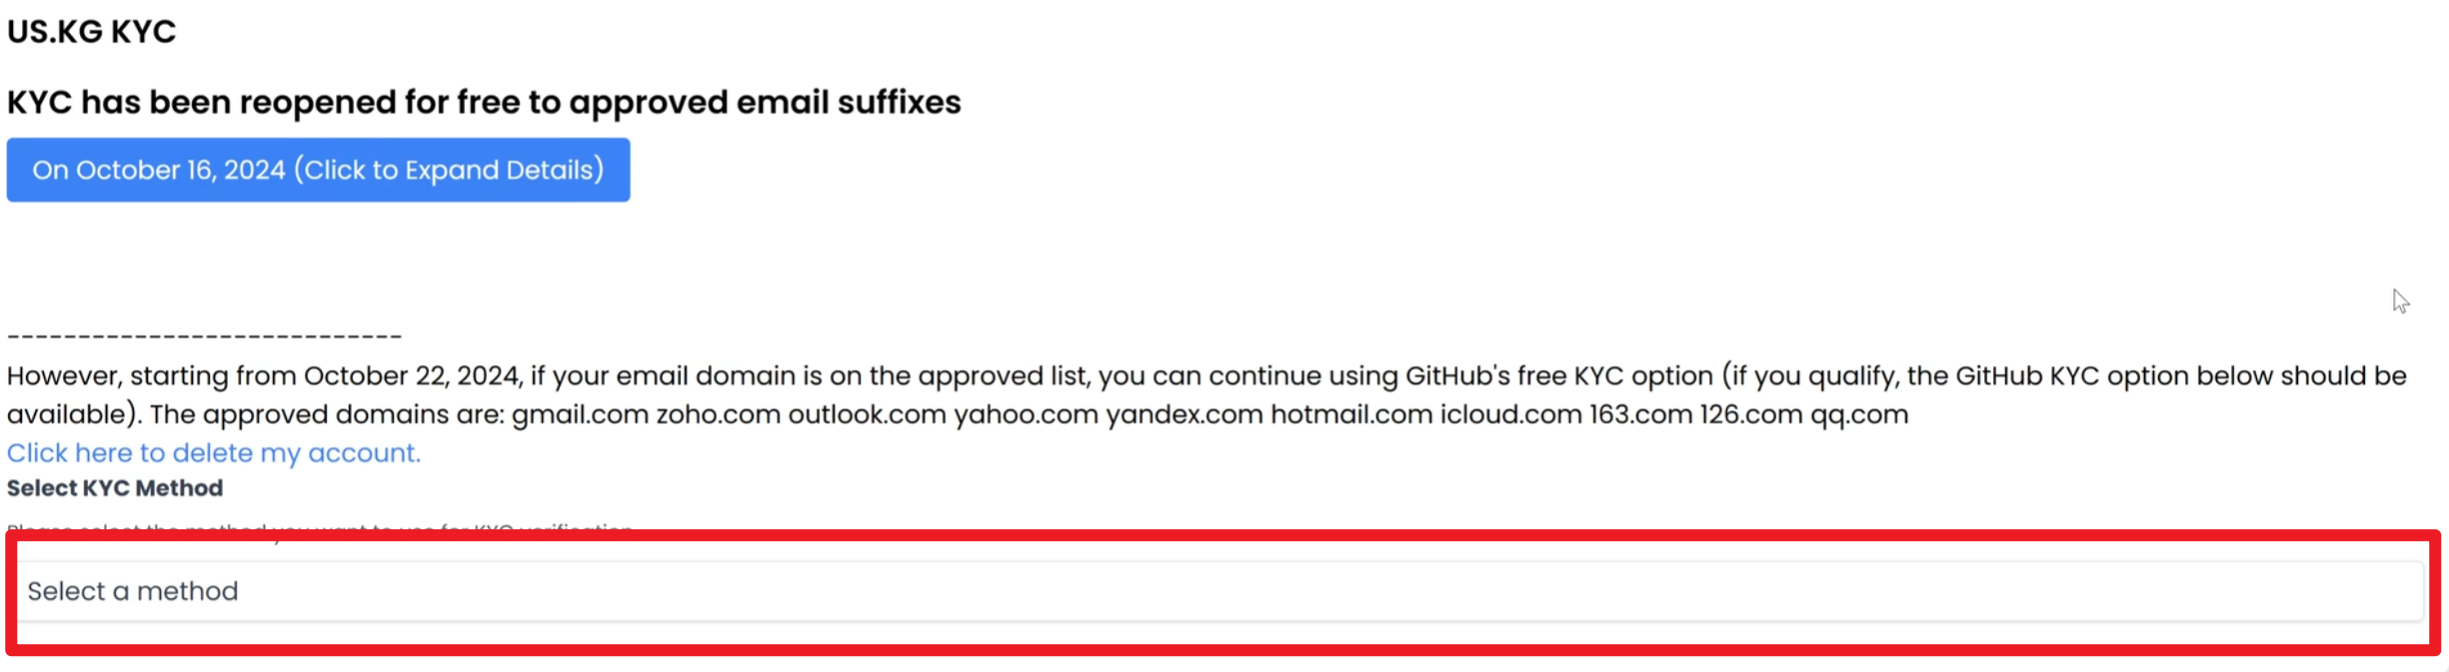
Task: Click the hotmail.com domain text
Action: click(1351, 414)
